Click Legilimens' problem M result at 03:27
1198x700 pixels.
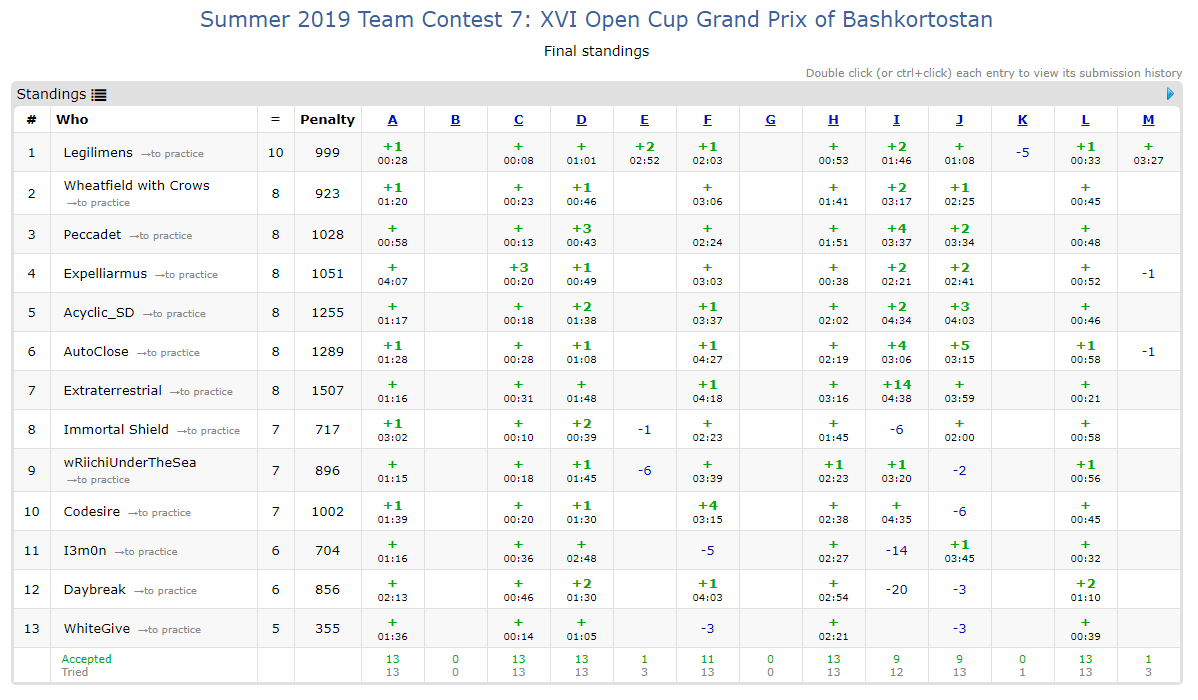[x=1148, y=153]
